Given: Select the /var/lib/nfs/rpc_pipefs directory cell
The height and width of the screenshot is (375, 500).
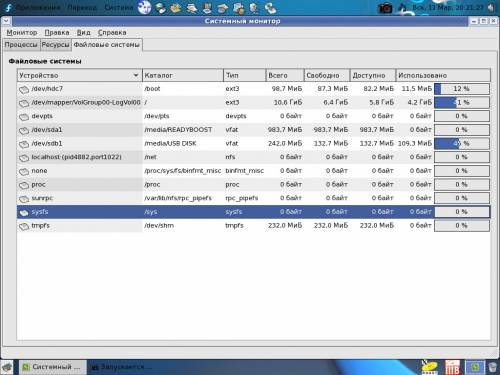Looking at the screenshot, I should [x=178, y=198].
